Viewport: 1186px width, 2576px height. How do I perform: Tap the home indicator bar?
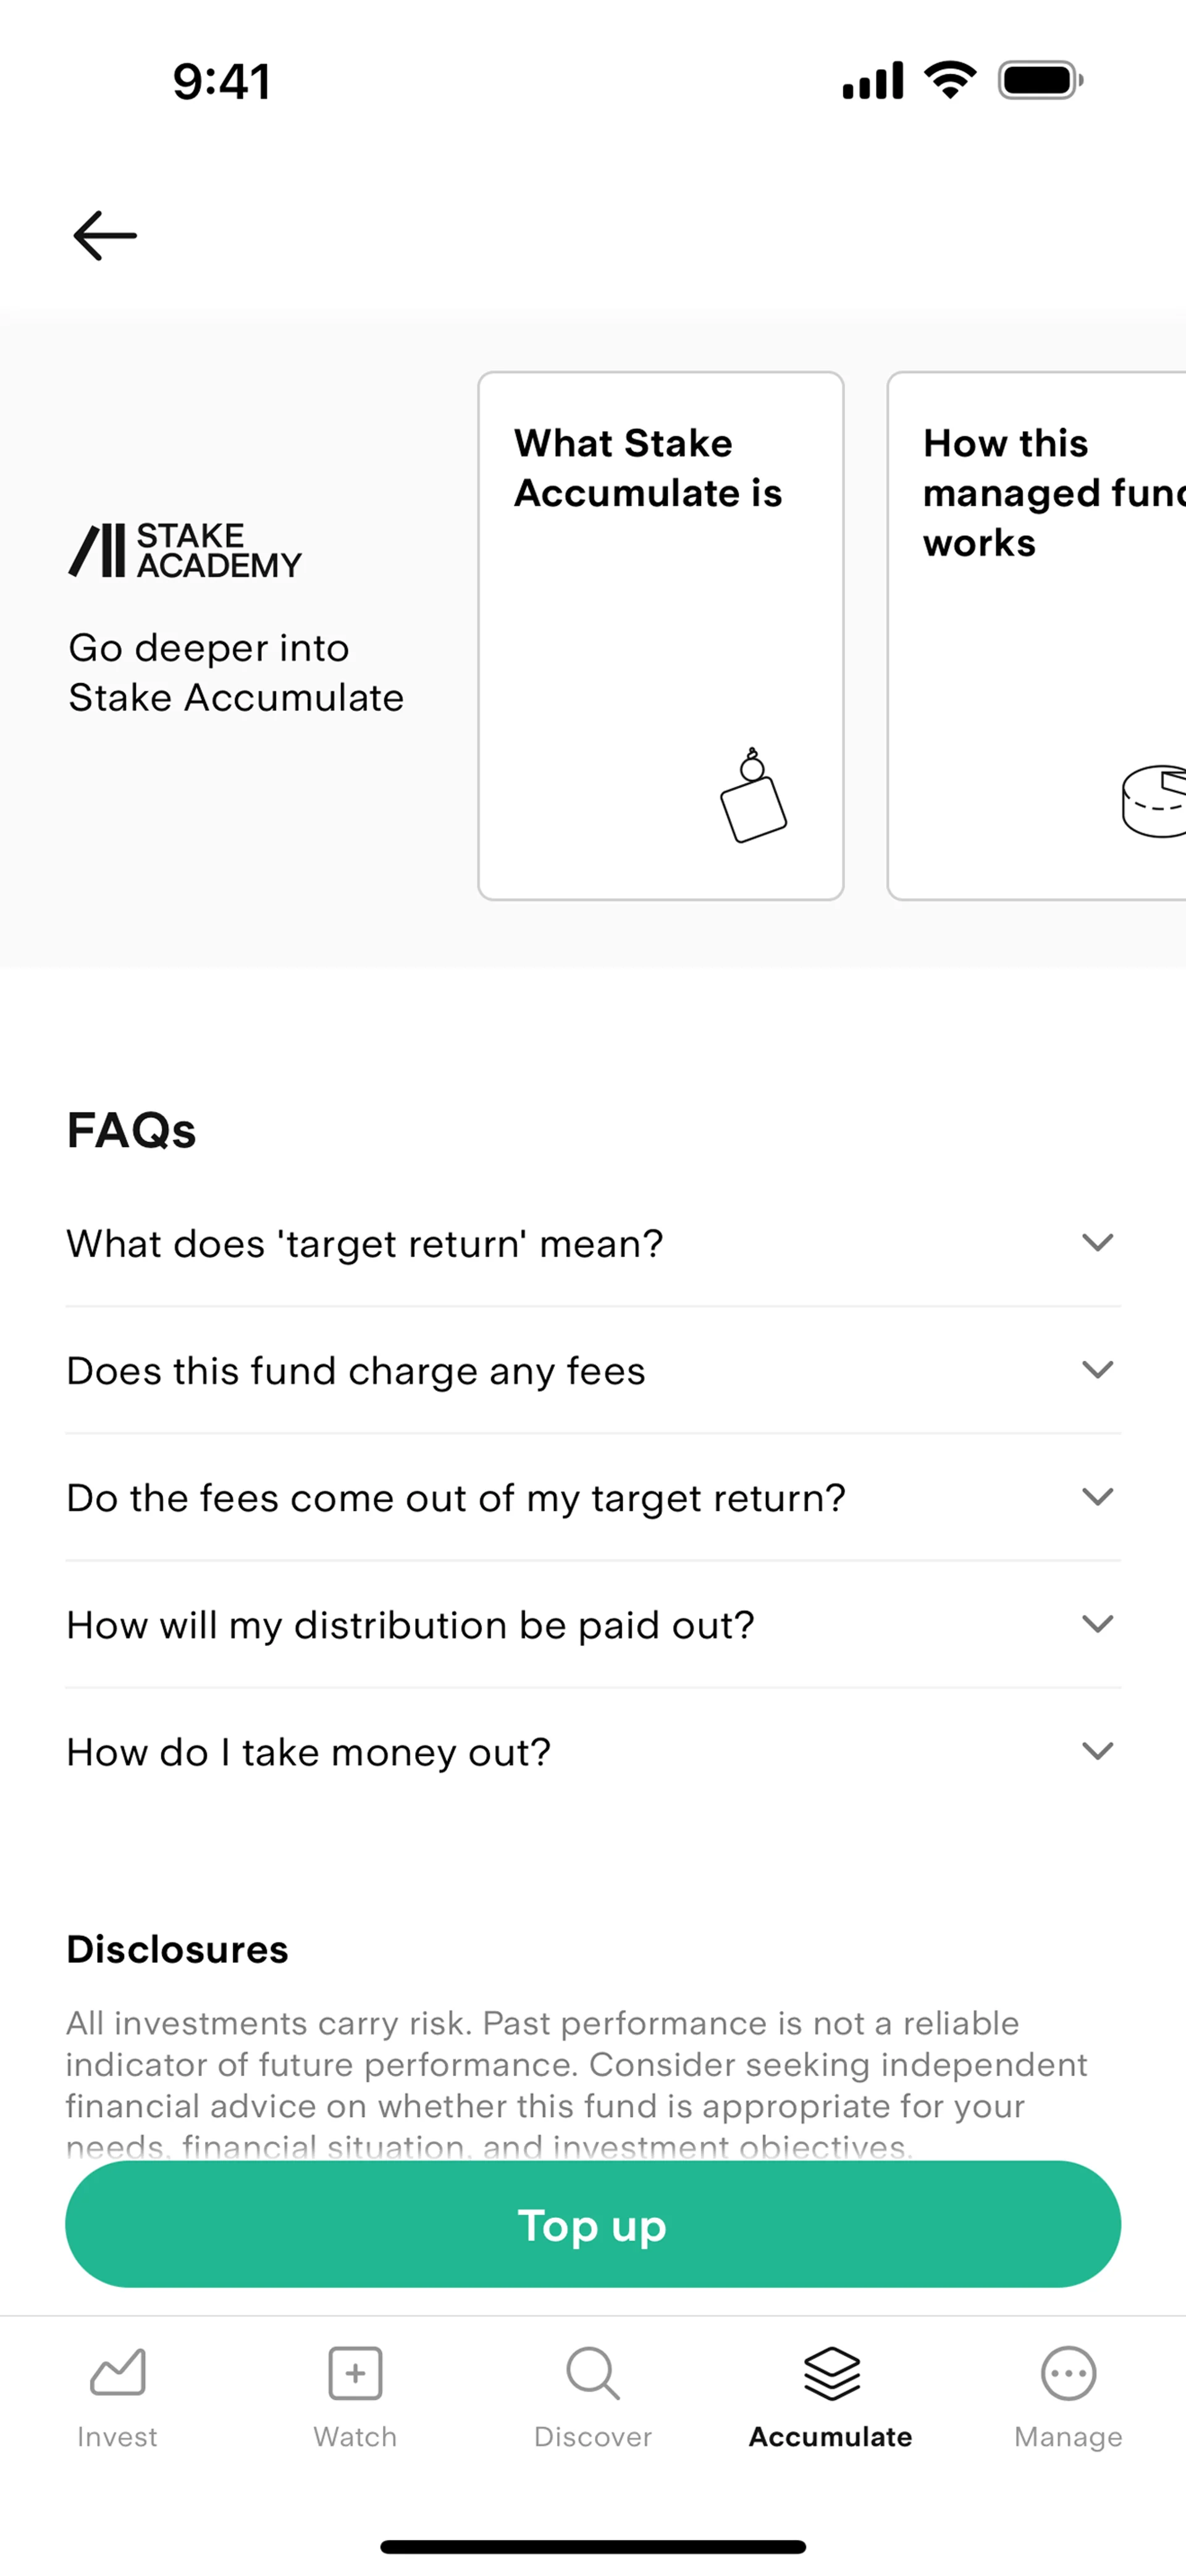593,2546
